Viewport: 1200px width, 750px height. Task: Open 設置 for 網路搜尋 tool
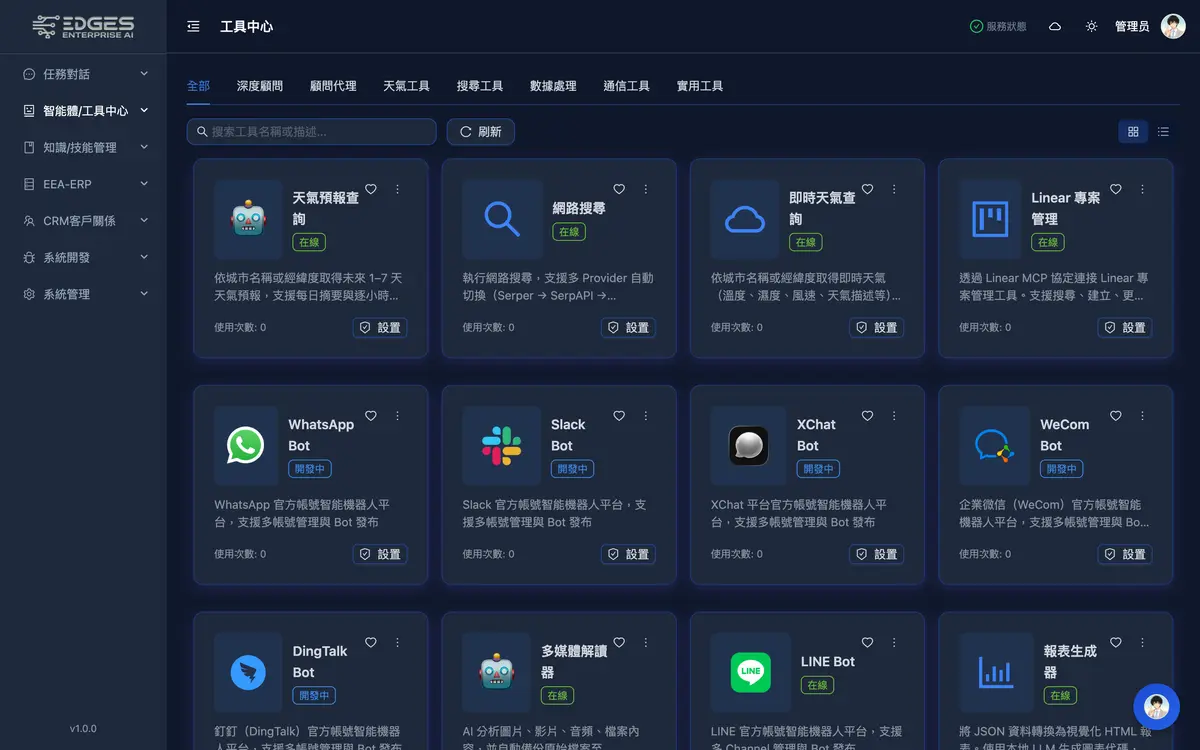(x=628, y=328)
